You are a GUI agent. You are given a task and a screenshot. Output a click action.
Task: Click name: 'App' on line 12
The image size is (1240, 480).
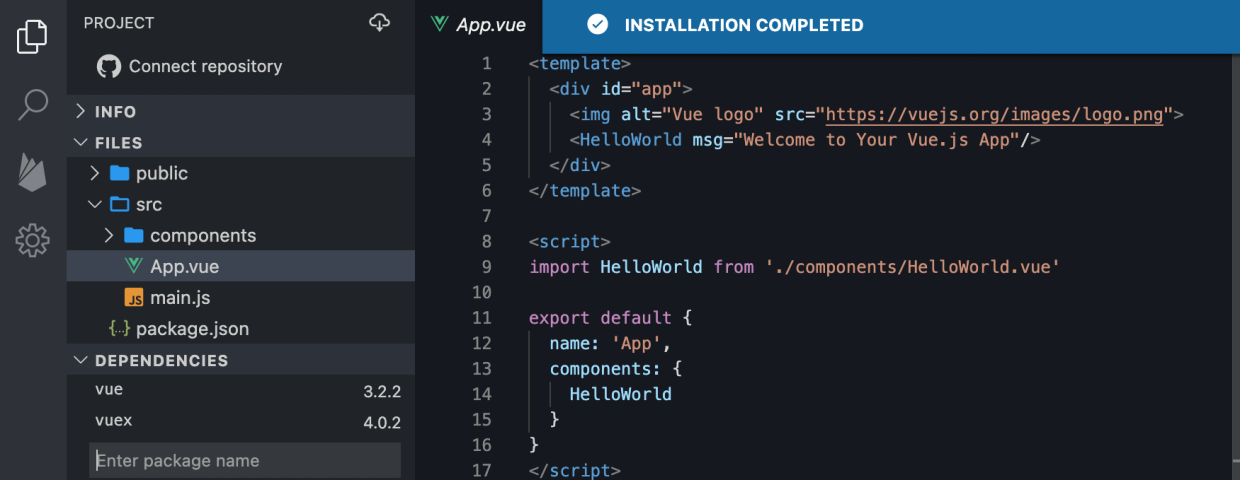click(610, 343)
